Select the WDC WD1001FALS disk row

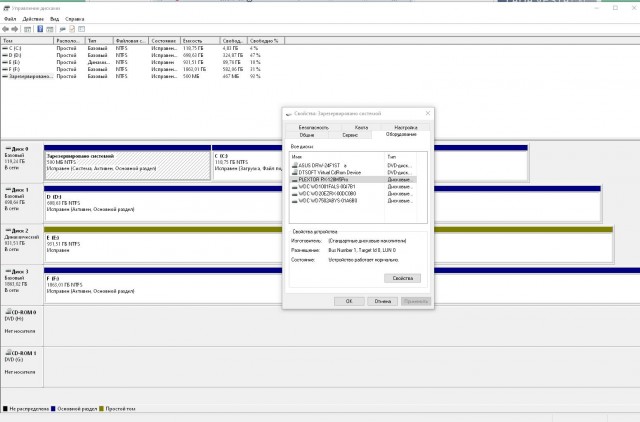click(x=353, y=187)
